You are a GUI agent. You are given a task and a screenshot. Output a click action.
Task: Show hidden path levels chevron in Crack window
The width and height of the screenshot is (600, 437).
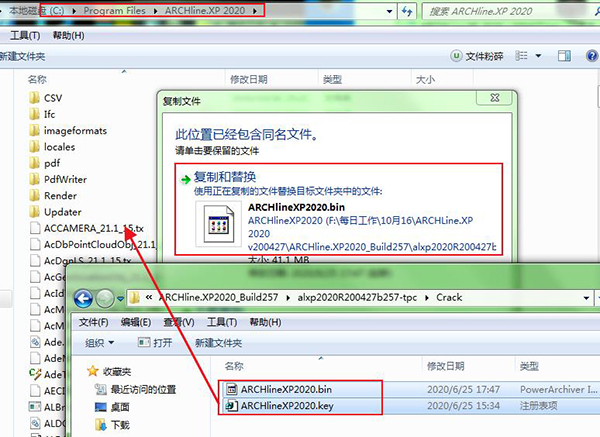tap(149, 297)
